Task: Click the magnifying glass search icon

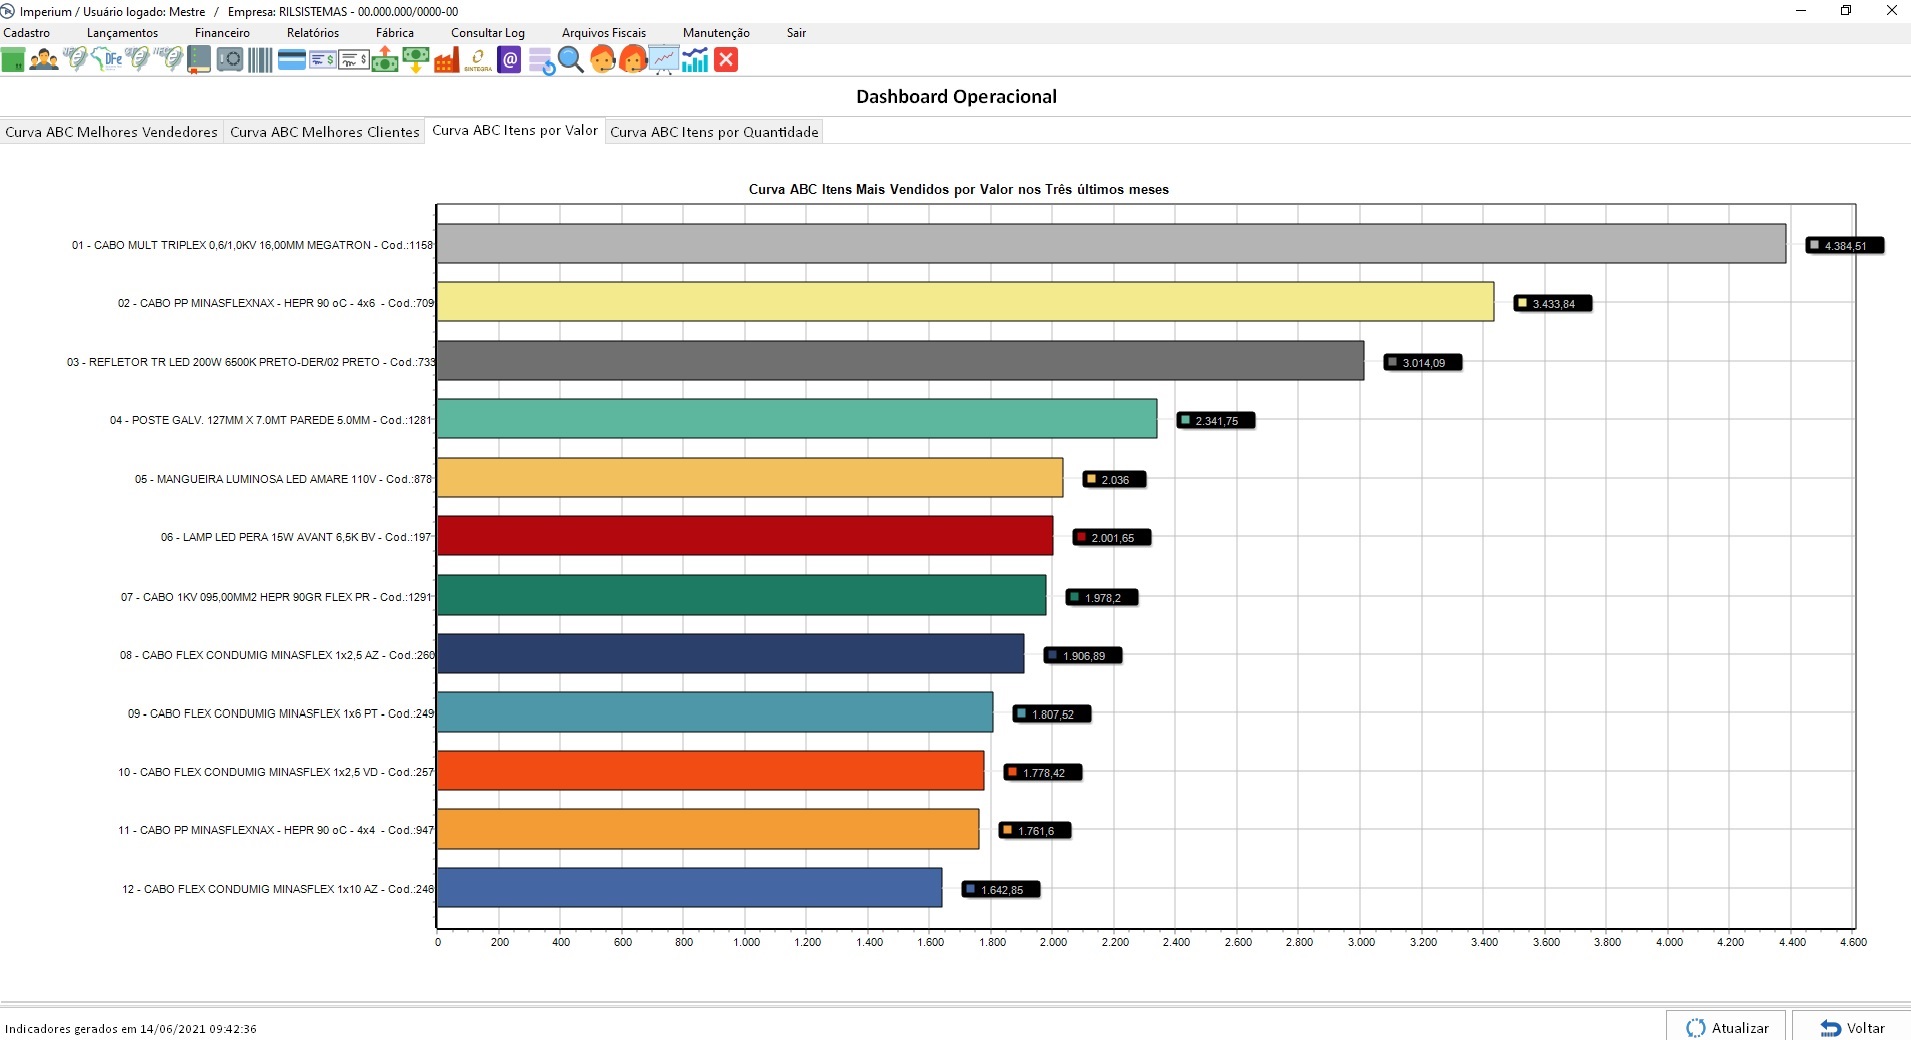Action: point(571,60)
